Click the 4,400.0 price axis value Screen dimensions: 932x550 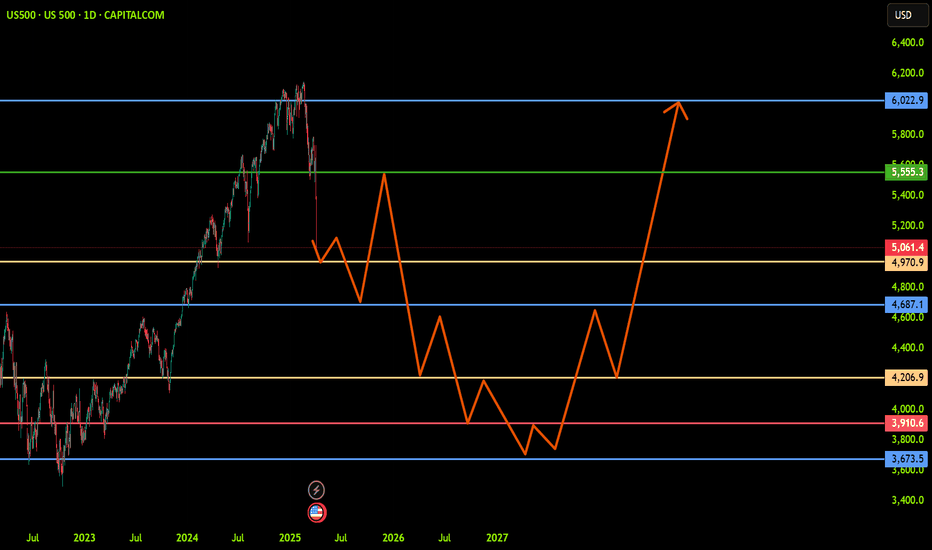(908, 347)
